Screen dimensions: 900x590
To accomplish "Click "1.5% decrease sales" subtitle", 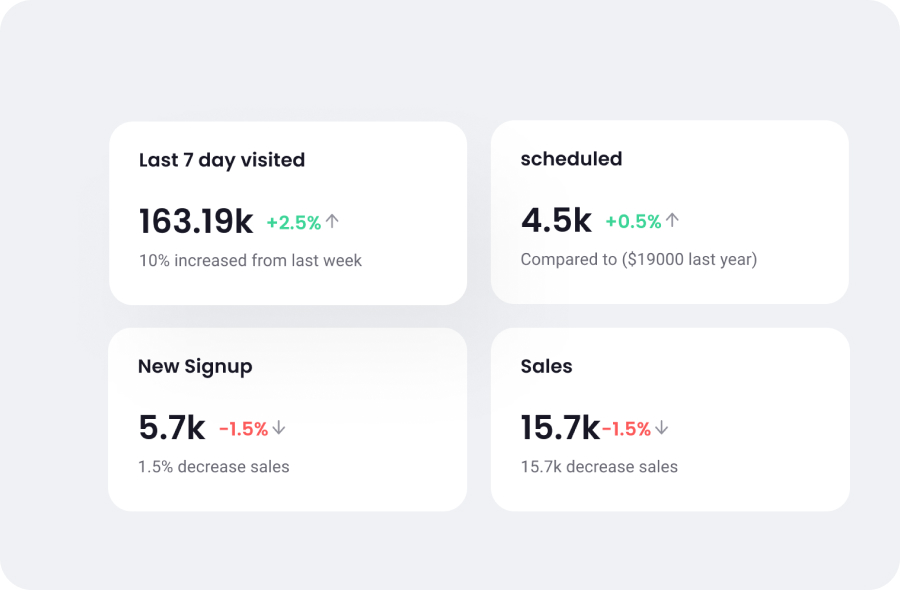I will point(213,466).
